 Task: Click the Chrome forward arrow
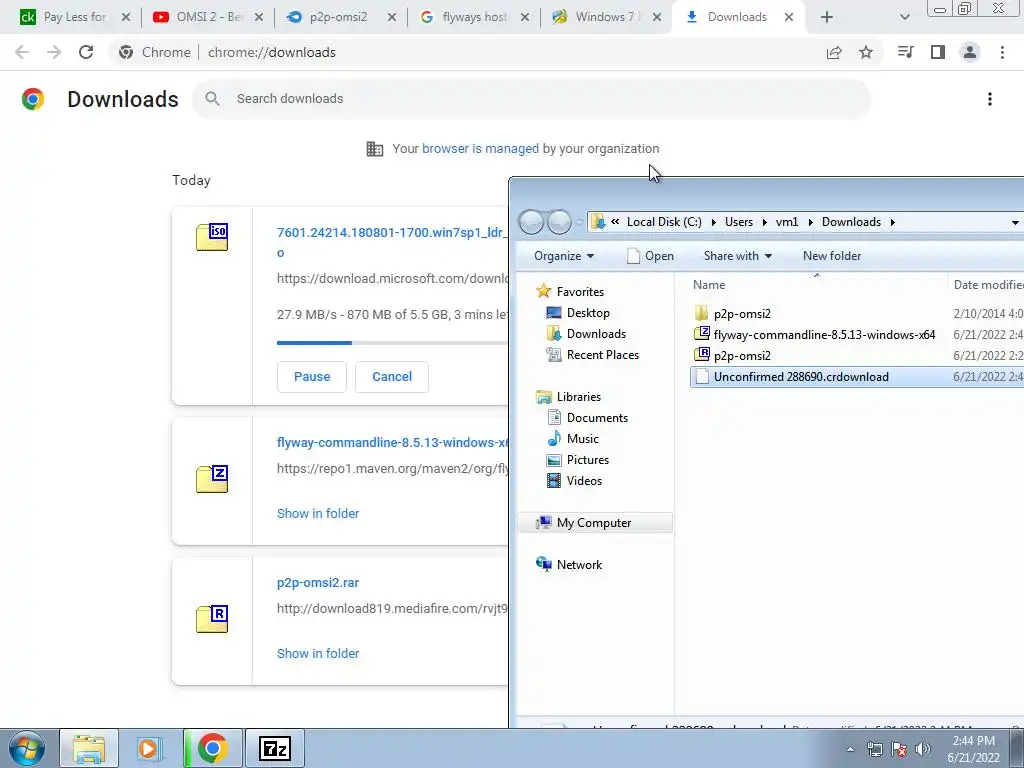coord(54,52)
